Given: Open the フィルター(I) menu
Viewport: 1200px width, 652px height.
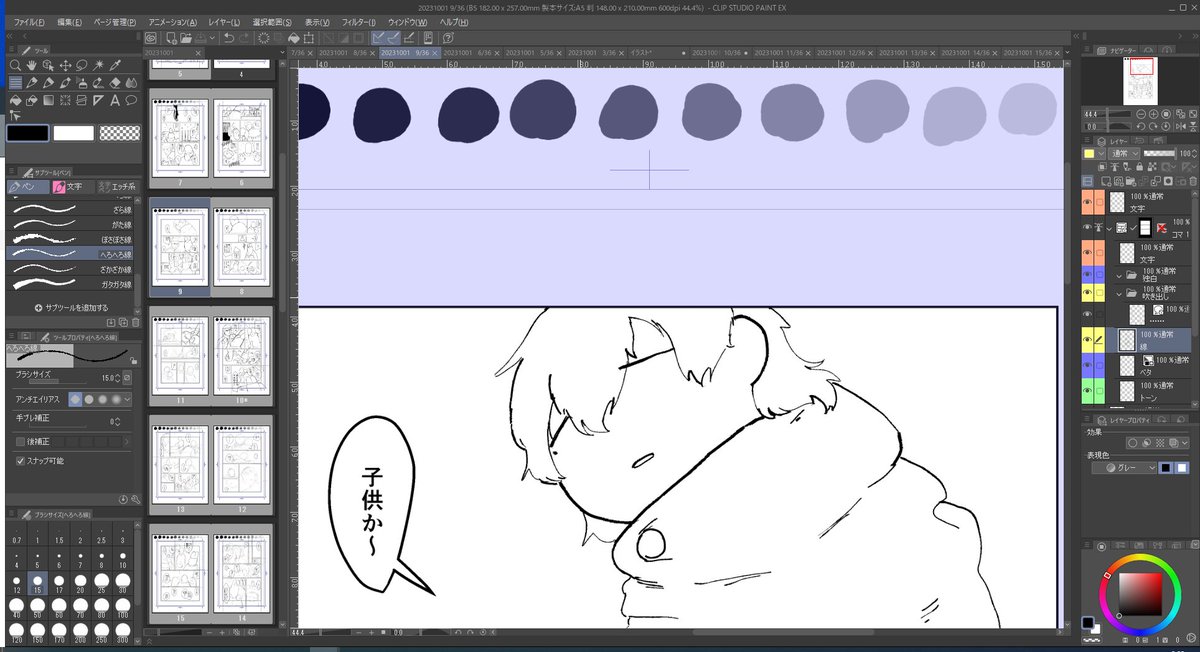Looking at the screenshot, I should pos(359,21).
